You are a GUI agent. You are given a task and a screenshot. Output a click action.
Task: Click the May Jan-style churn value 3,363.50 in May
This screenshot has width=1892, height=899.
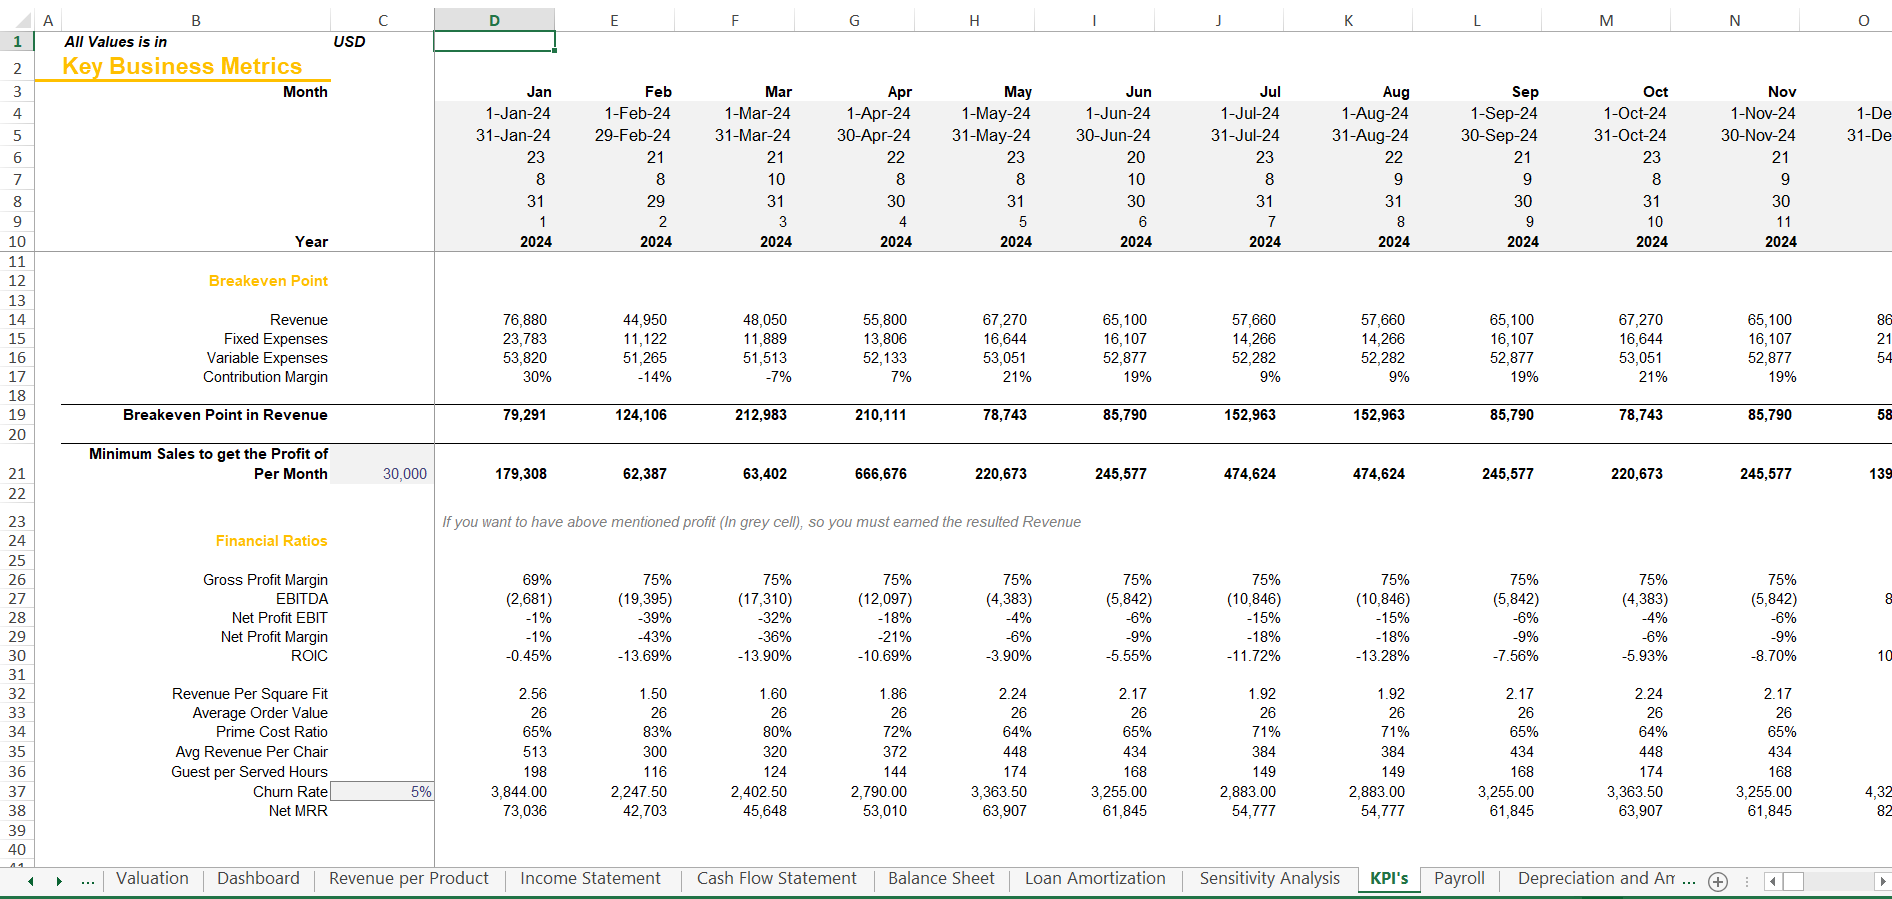click(x=1000, y=792)
